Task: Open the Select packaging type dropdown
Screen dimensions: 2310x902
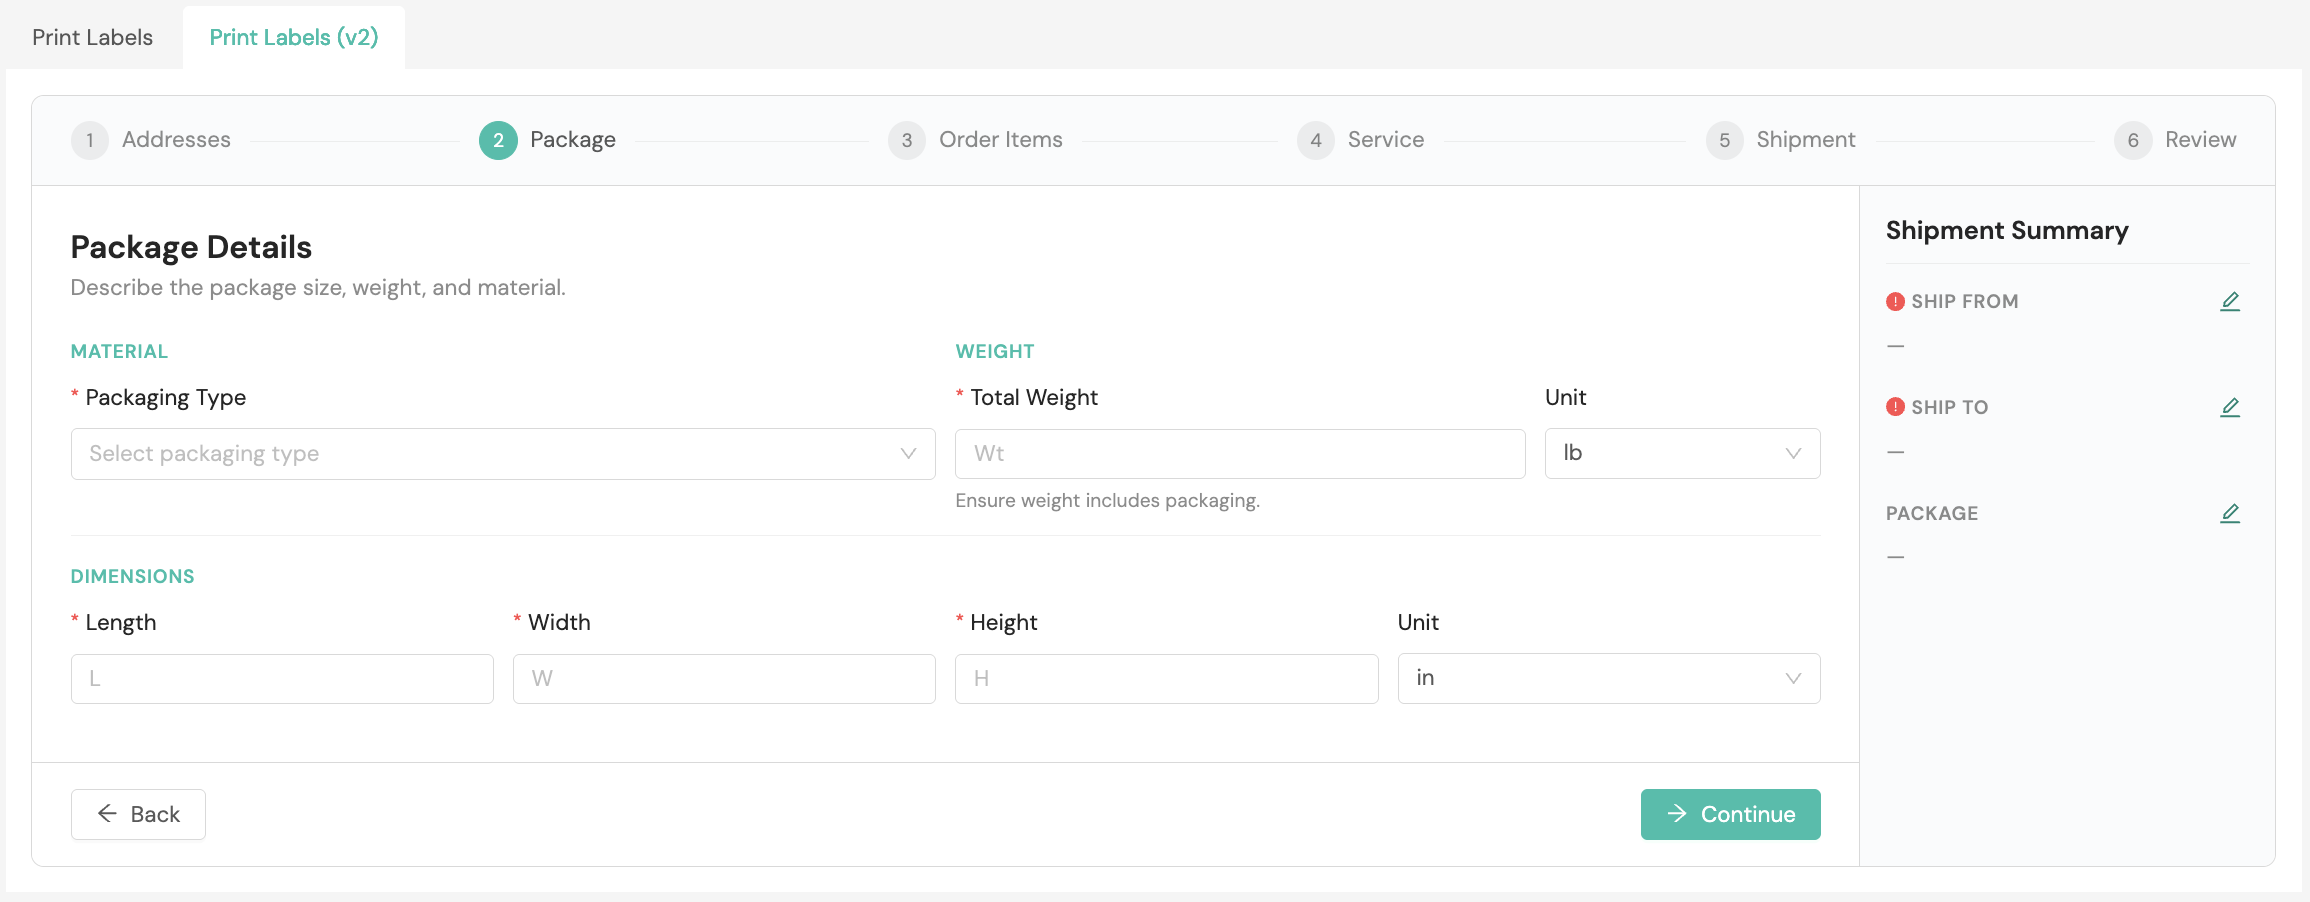Action: [503, 454]
